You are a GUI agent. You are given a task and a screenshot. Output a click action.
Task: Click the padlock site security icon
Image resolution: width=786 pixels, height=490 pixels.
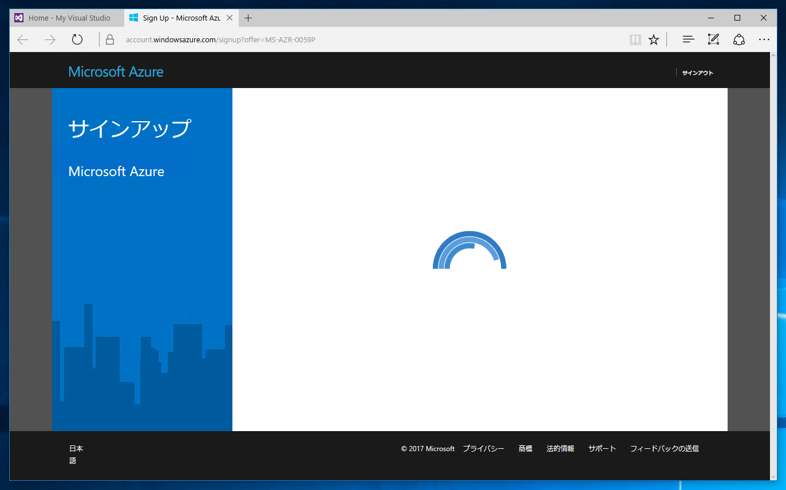[110, 40]
